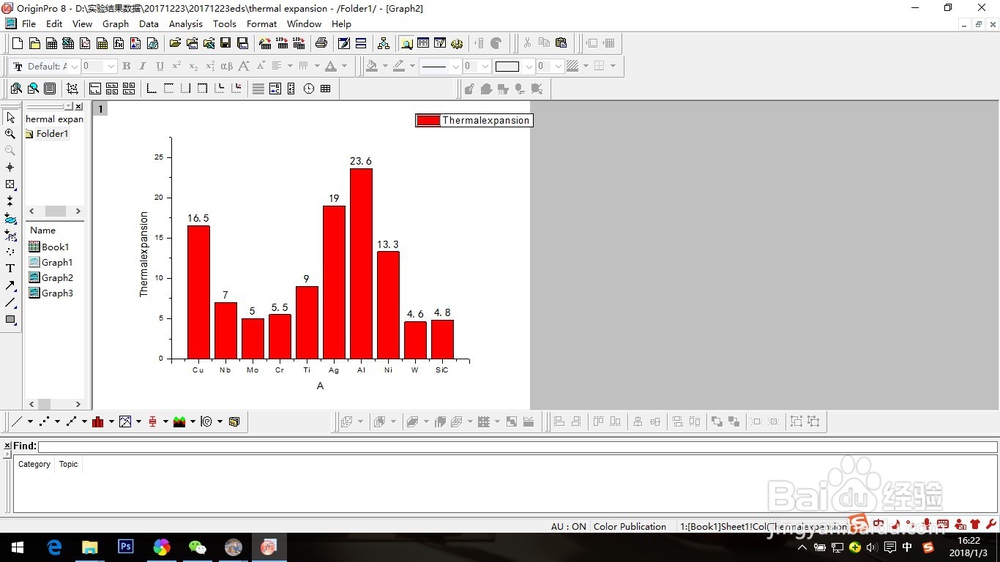This screenshot has height=562, width=1000.
Task: Select the Data Reader tool
Action: click(10, 184)
